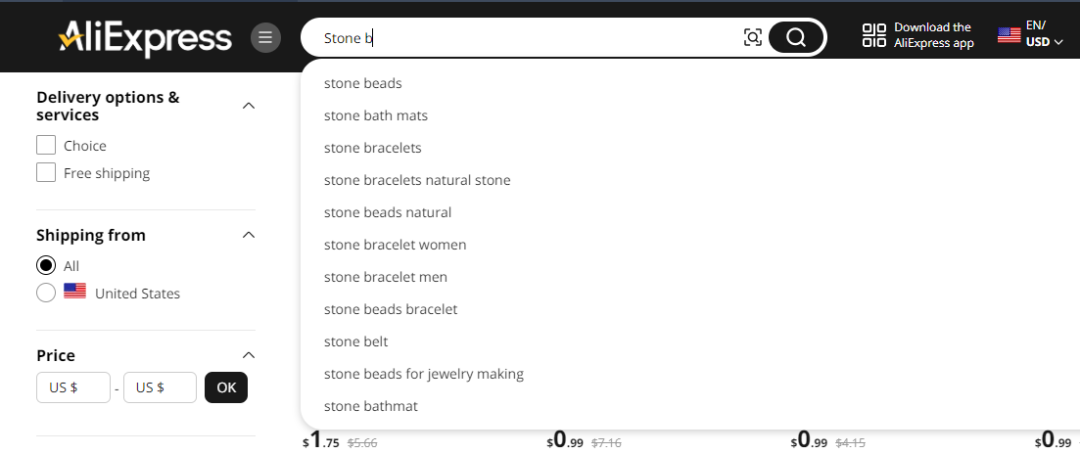Open the EN/USD language currency dropdown

click(1044, 35)
